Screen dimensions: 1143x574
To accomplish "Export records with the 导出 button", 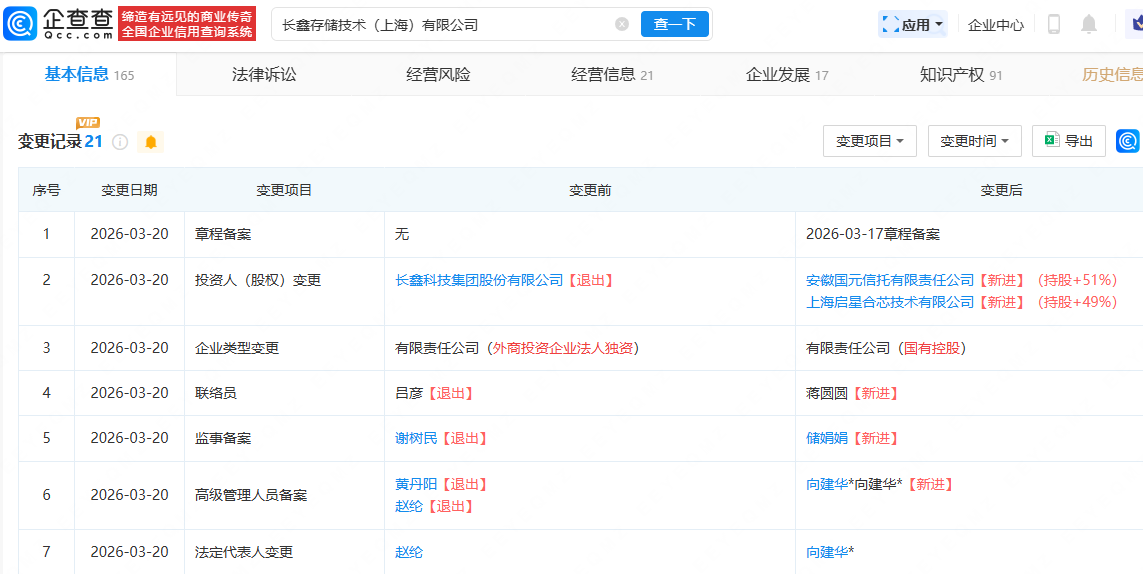I will coord(1069,141).
